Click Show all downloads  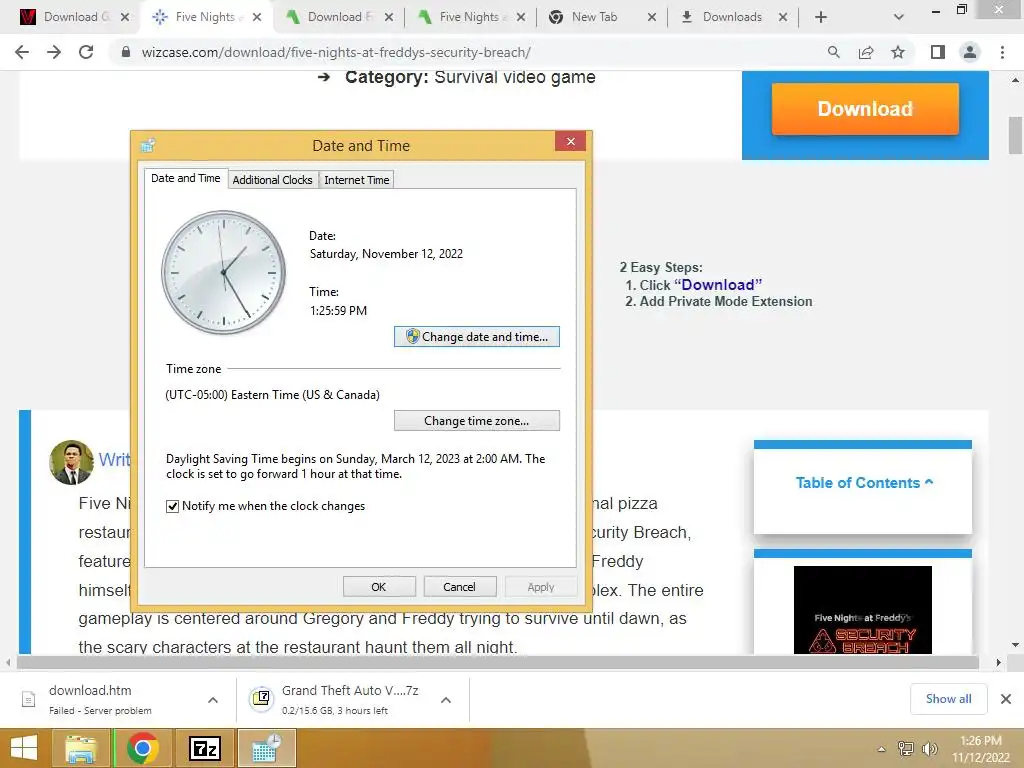948,699
